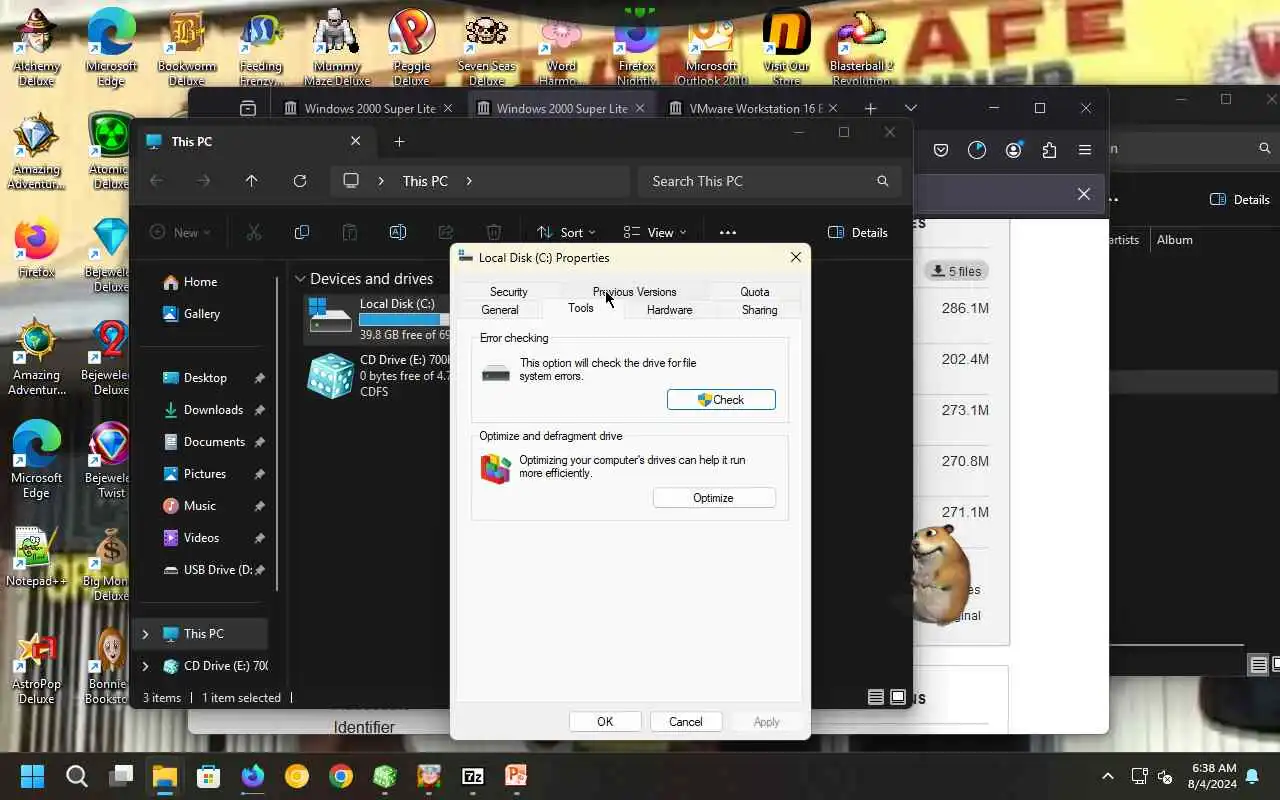Collapse the Devices and drives group
1280x800 pixels.
[300, 279]
